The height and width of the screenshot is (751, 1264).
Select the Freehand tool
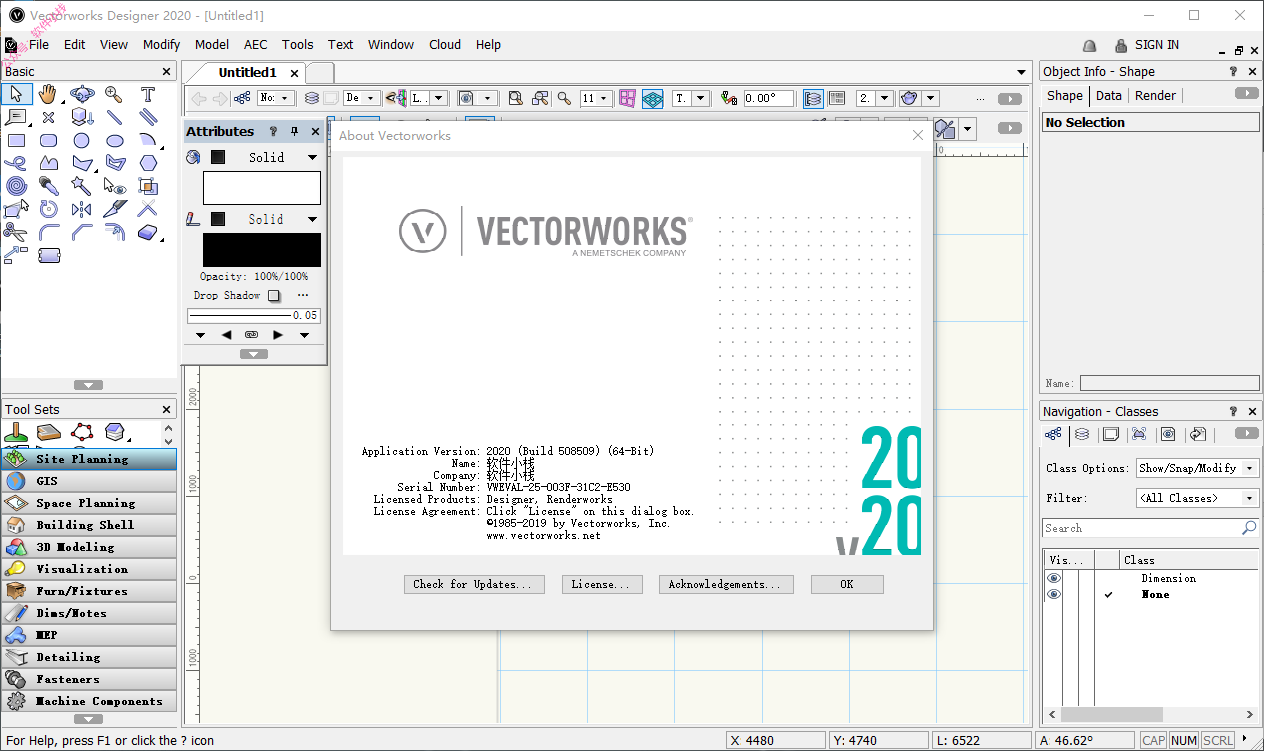coord(16,162)
